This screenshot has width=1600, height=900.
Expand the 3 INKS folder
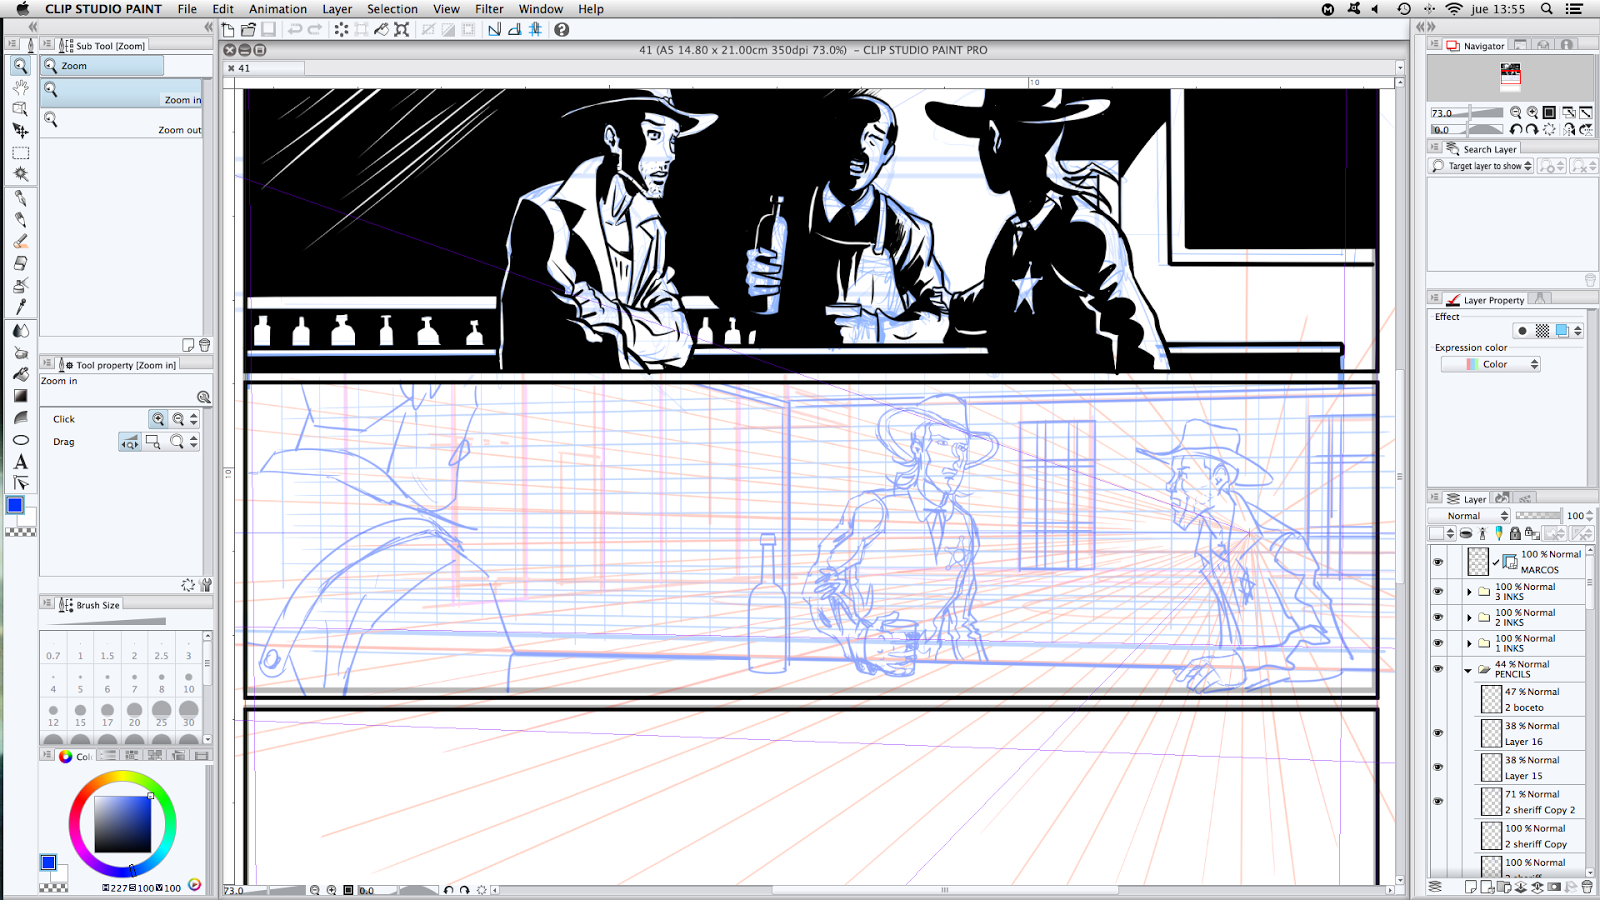pyautogui.click(x=1469, y=592)
